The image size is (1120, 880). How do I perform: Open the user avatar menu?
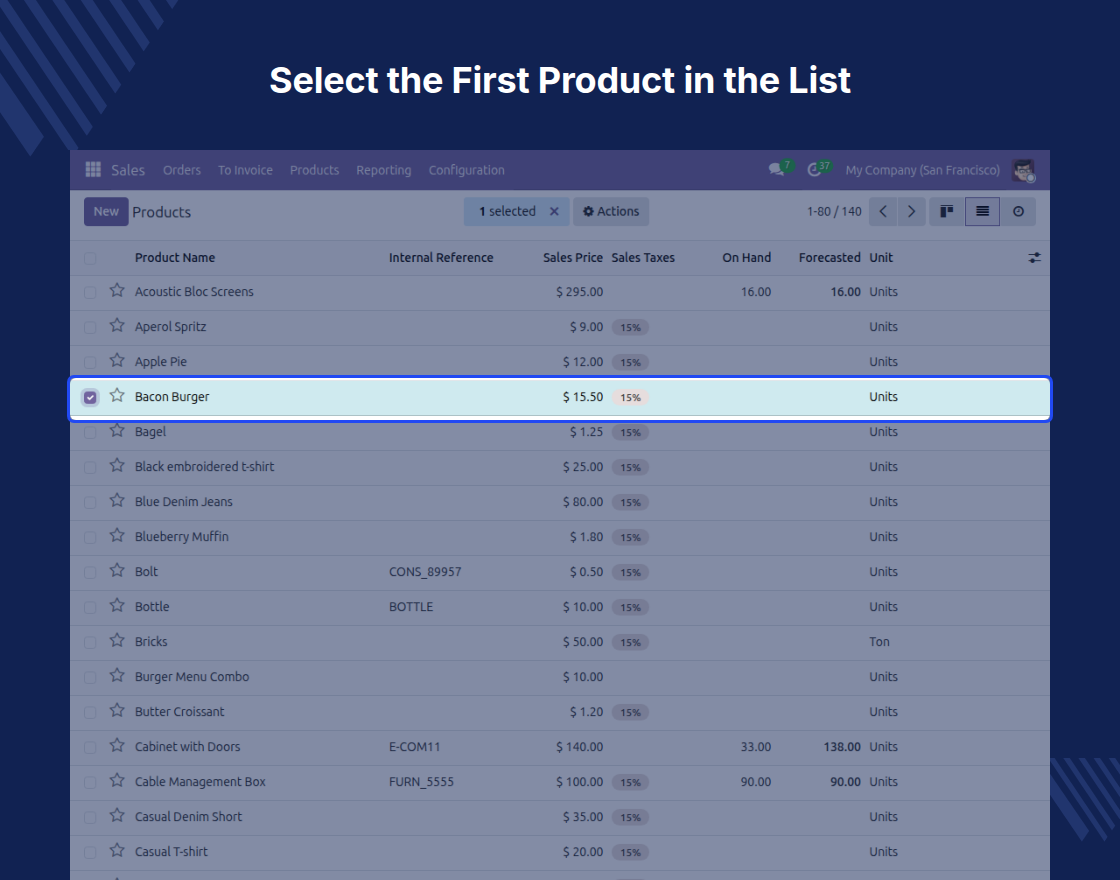tap(1024, 170)
